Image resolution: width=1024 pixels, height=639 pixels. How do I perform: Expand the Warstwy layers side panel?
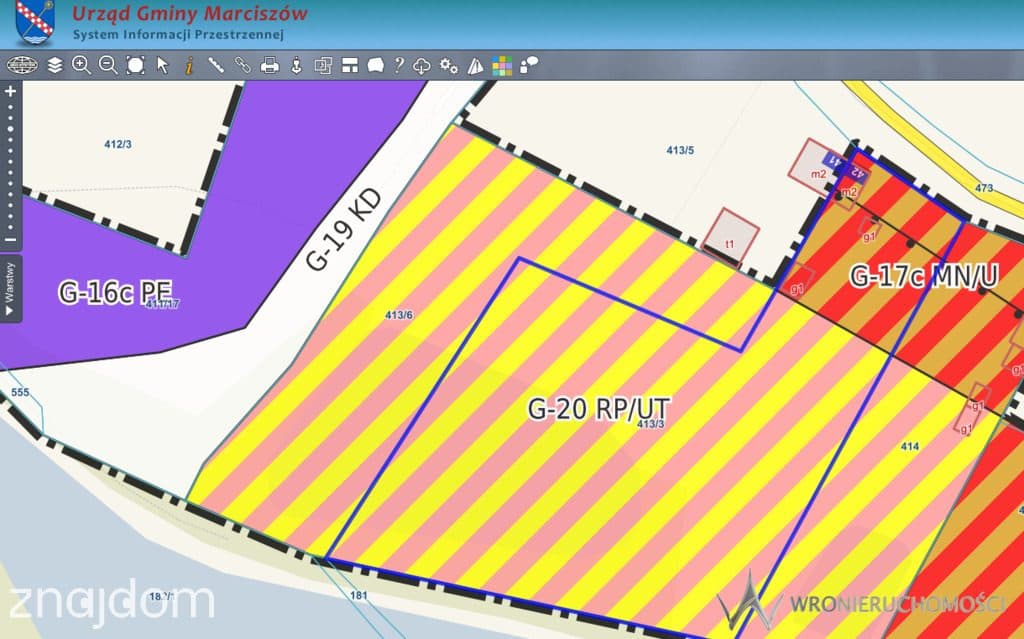(x=10, y=289)
